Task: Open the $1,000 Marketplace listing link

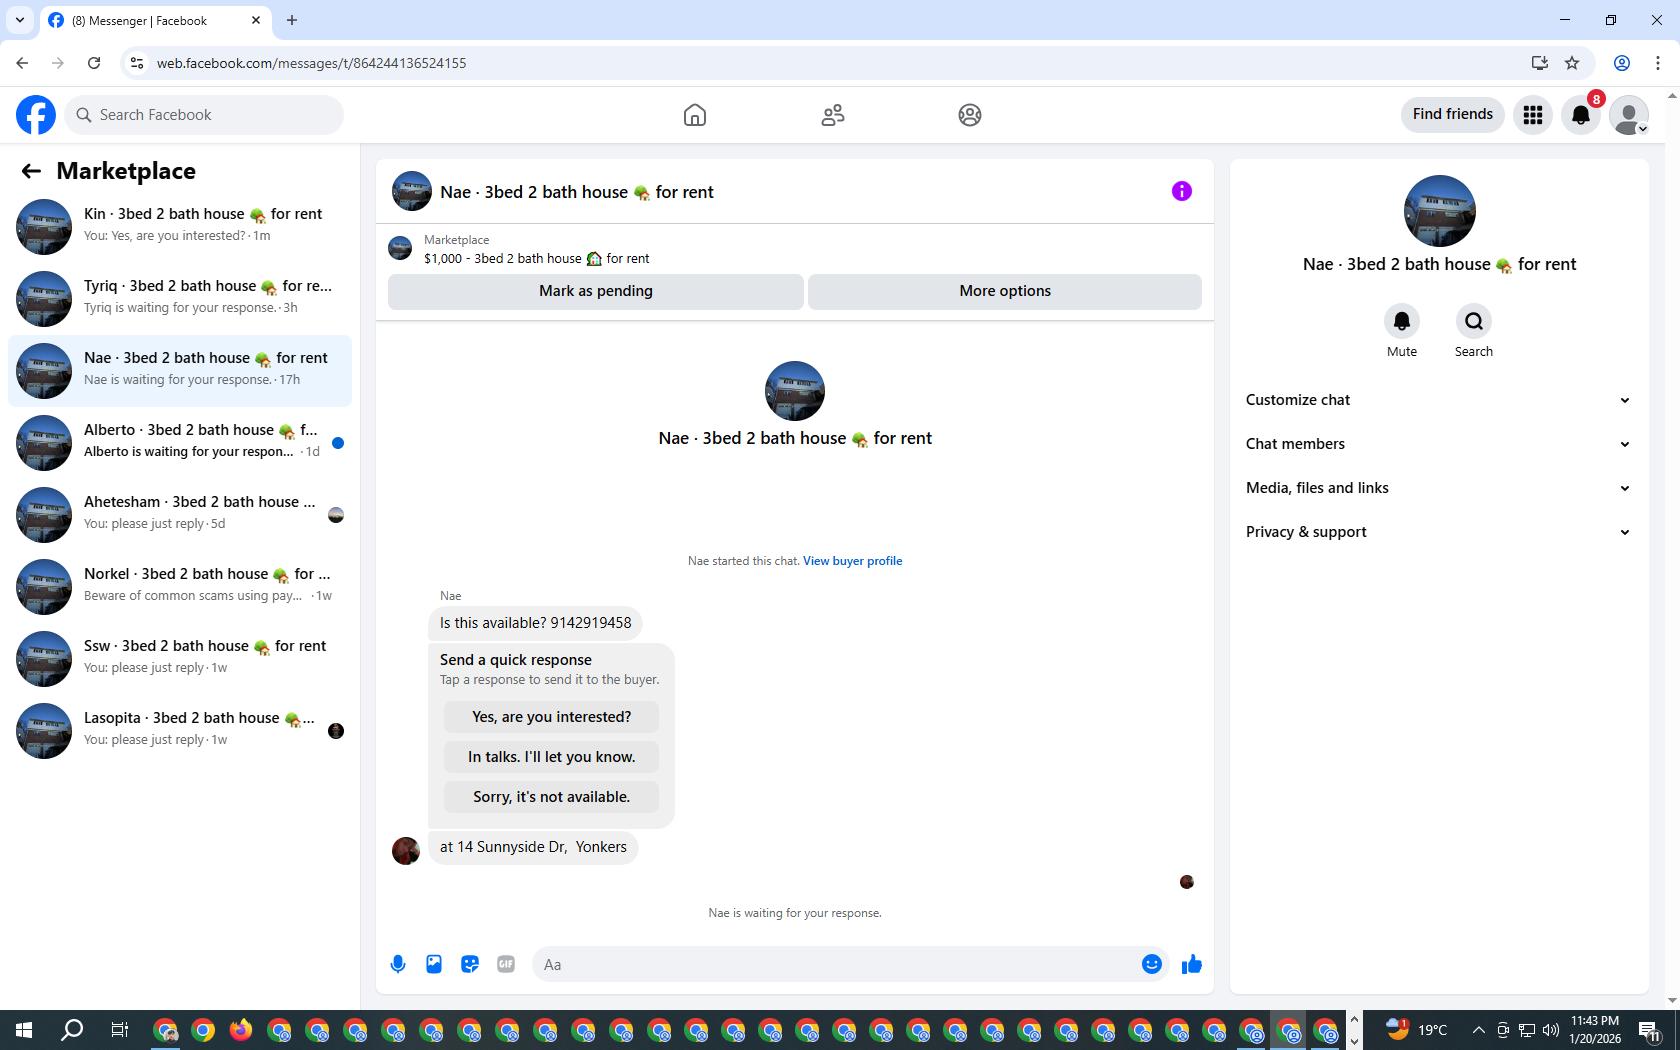Action: click(536, 259)
